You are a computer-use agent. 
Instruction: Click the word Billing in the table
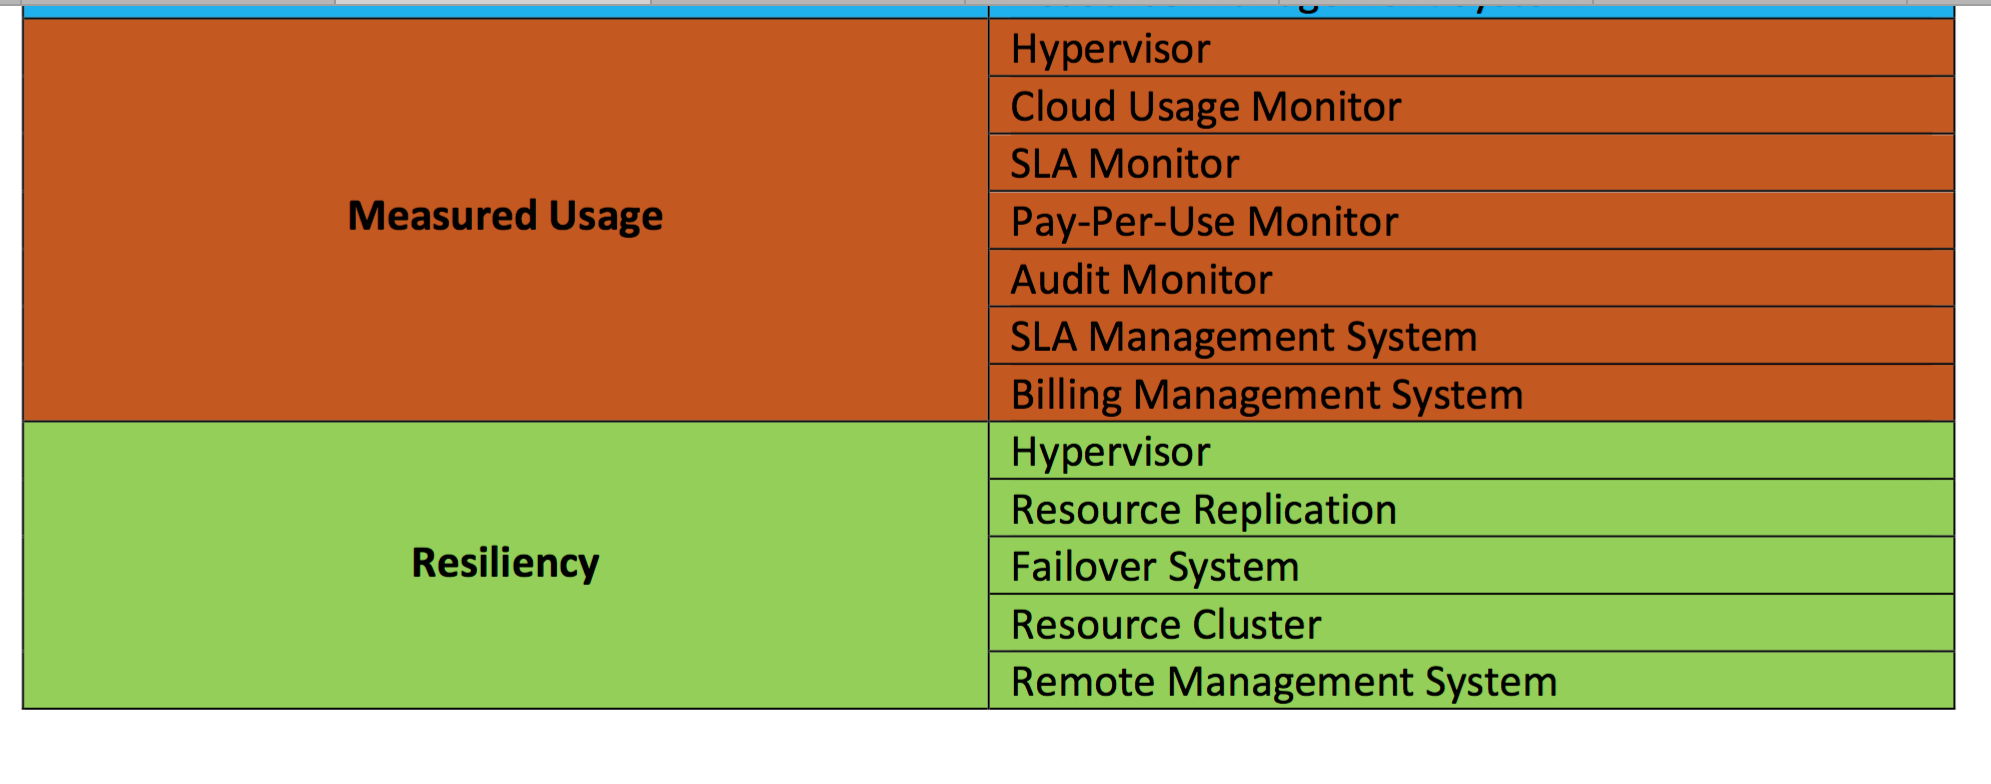click(1066, 395)
